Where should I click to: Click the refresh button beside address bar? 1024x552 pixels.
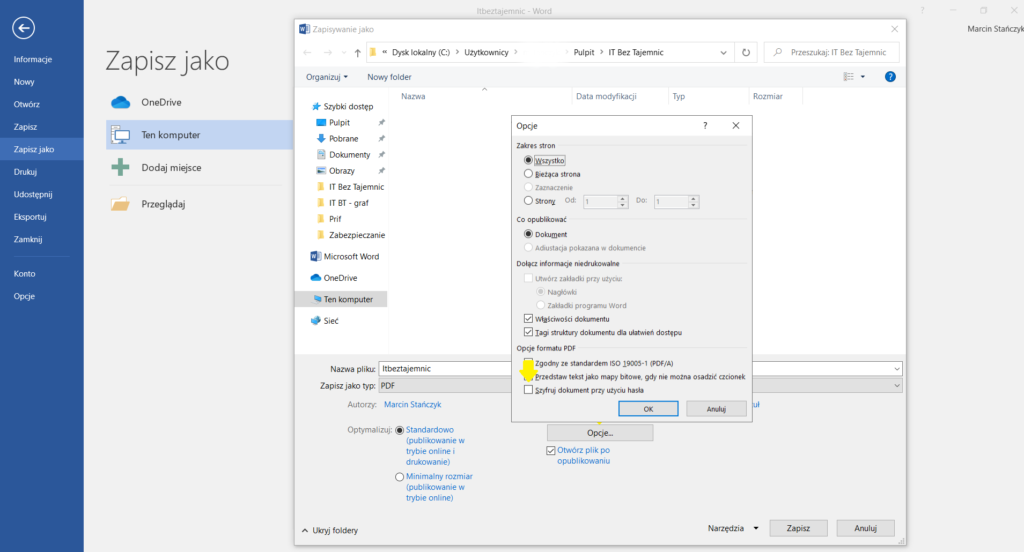[x=746, y=52]
